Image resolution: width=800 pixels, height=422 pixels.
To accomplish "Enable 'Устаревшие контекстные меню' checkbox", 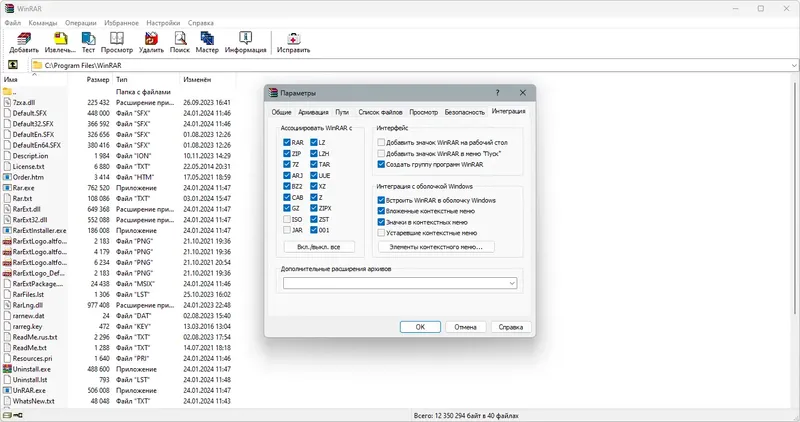I will click(381, 233).
